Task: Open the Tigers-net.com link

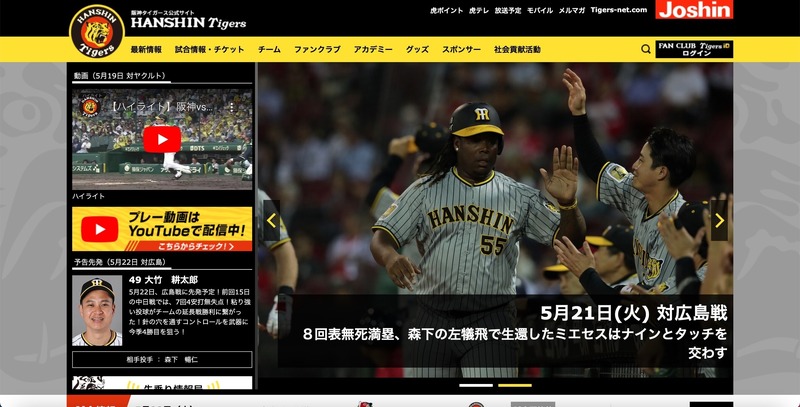Action: 619,10
